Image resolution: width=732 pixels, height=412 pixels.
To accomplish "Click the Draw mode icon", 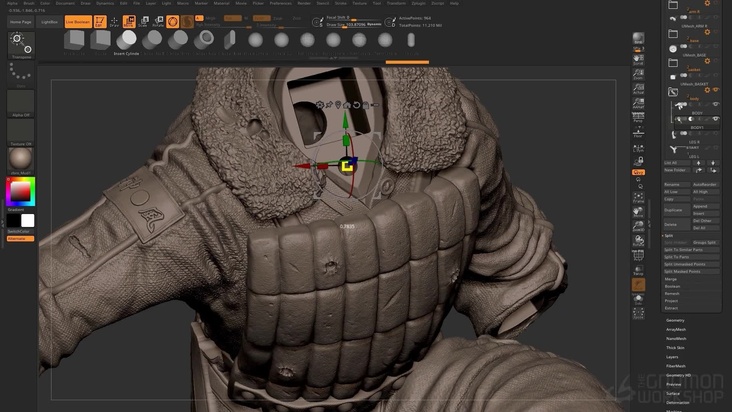I will (x=114, y=21).
